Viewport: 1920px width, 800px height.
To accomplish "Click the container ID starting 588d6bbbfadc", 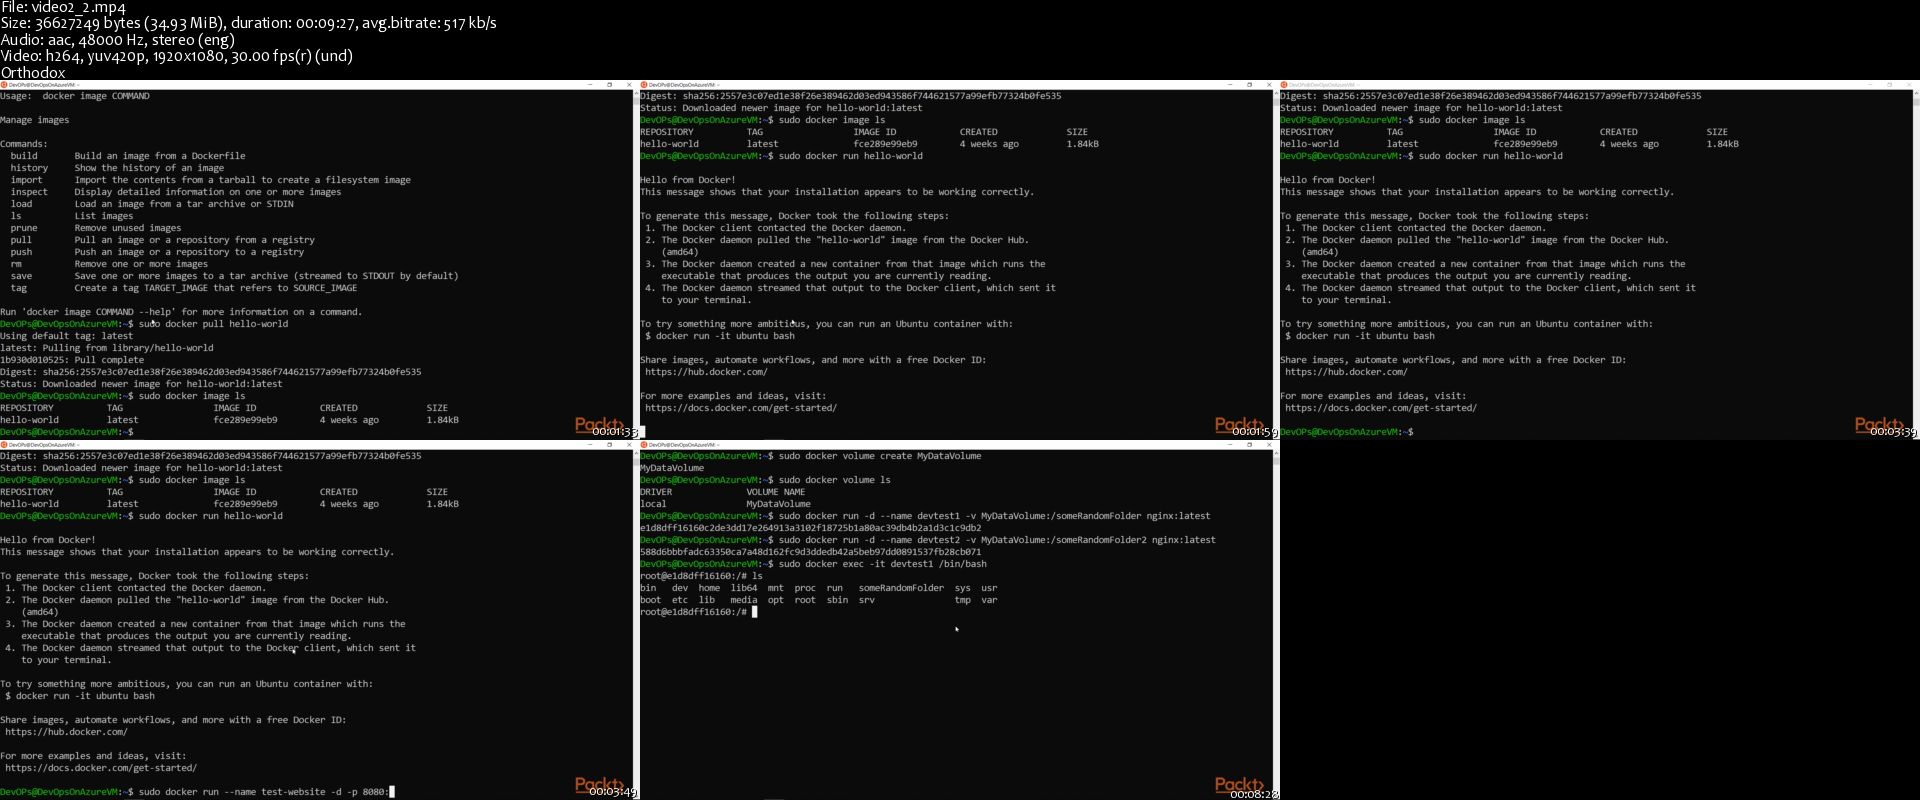I will 810,552.
